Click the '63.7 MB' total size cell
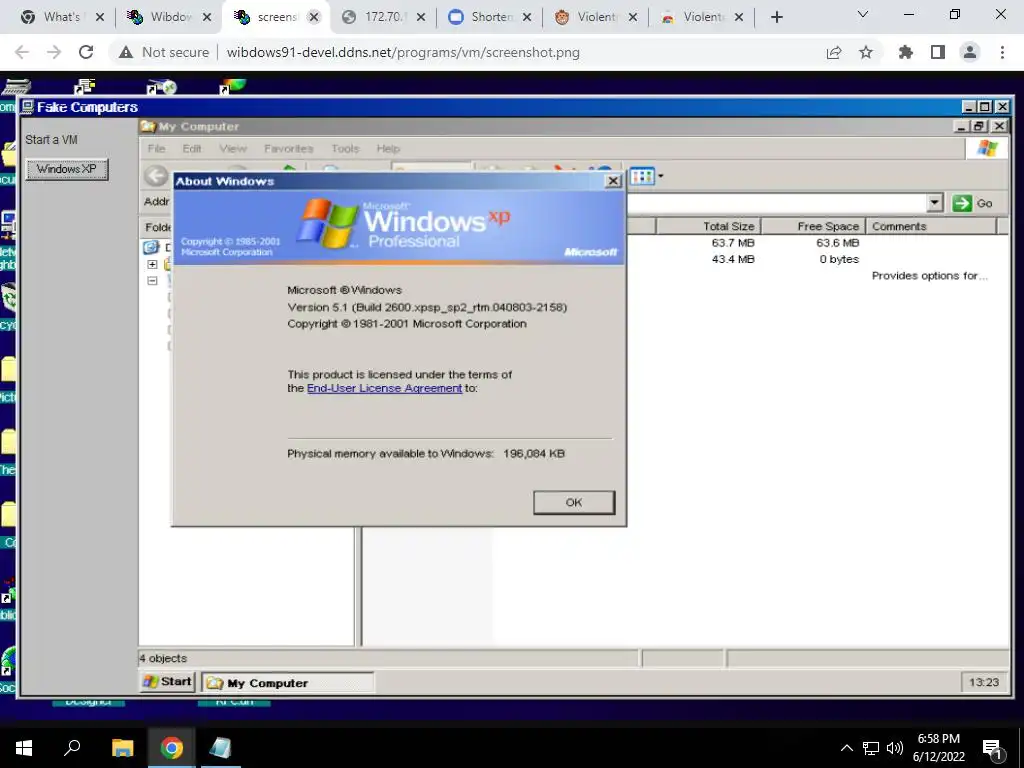This screenshot has width=1024, height=768. 733,243
